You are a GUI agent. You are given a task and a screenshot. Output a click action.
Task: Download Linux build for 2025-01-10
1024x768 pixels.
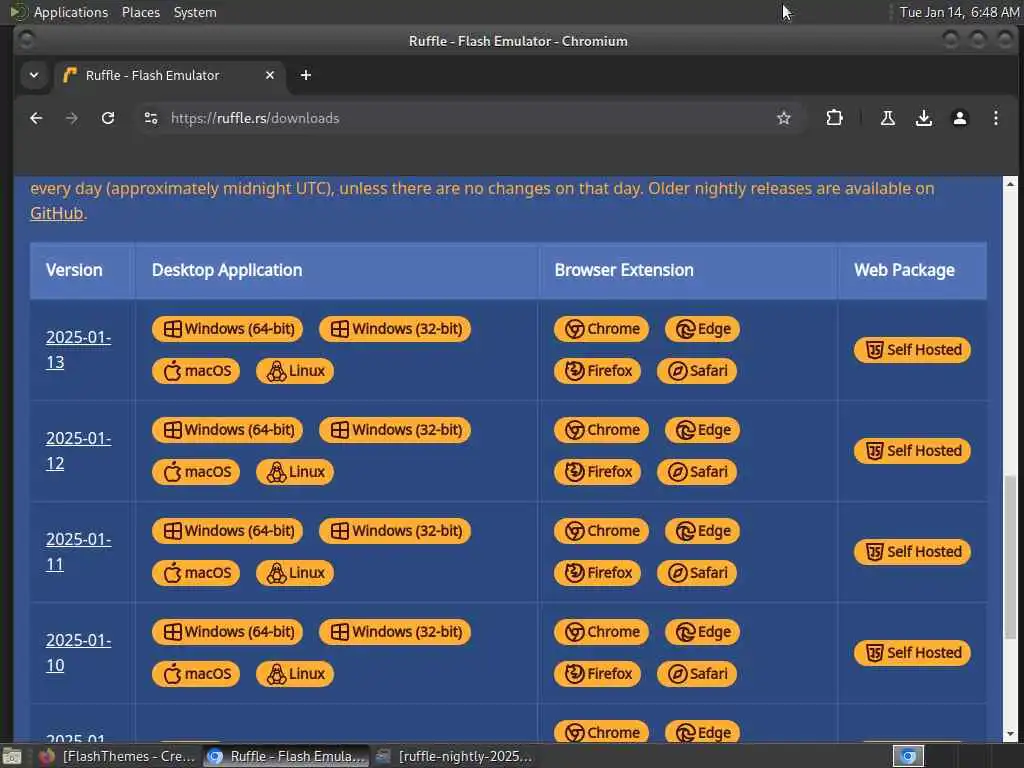coord(295,674)
